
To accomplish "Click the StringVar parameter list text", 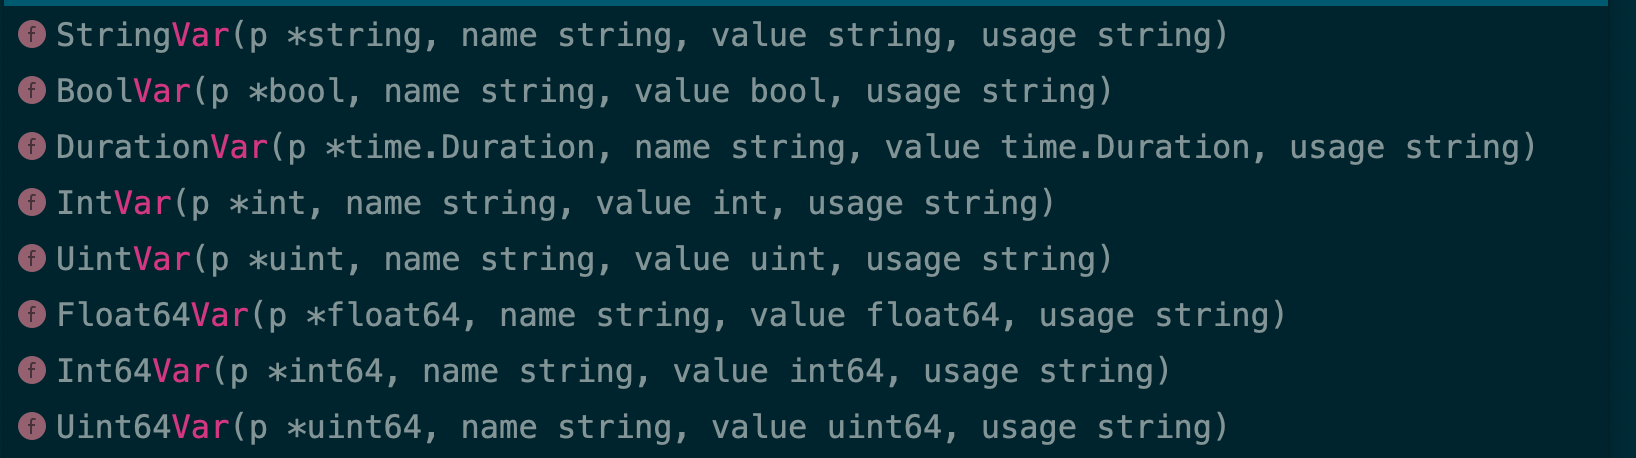I will click(730, 35).
